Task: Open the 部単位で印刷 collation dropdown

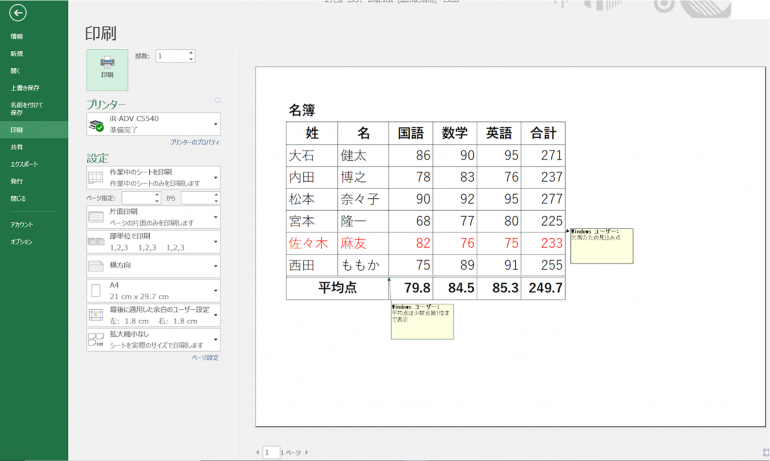Action: [x=215, y=242]
